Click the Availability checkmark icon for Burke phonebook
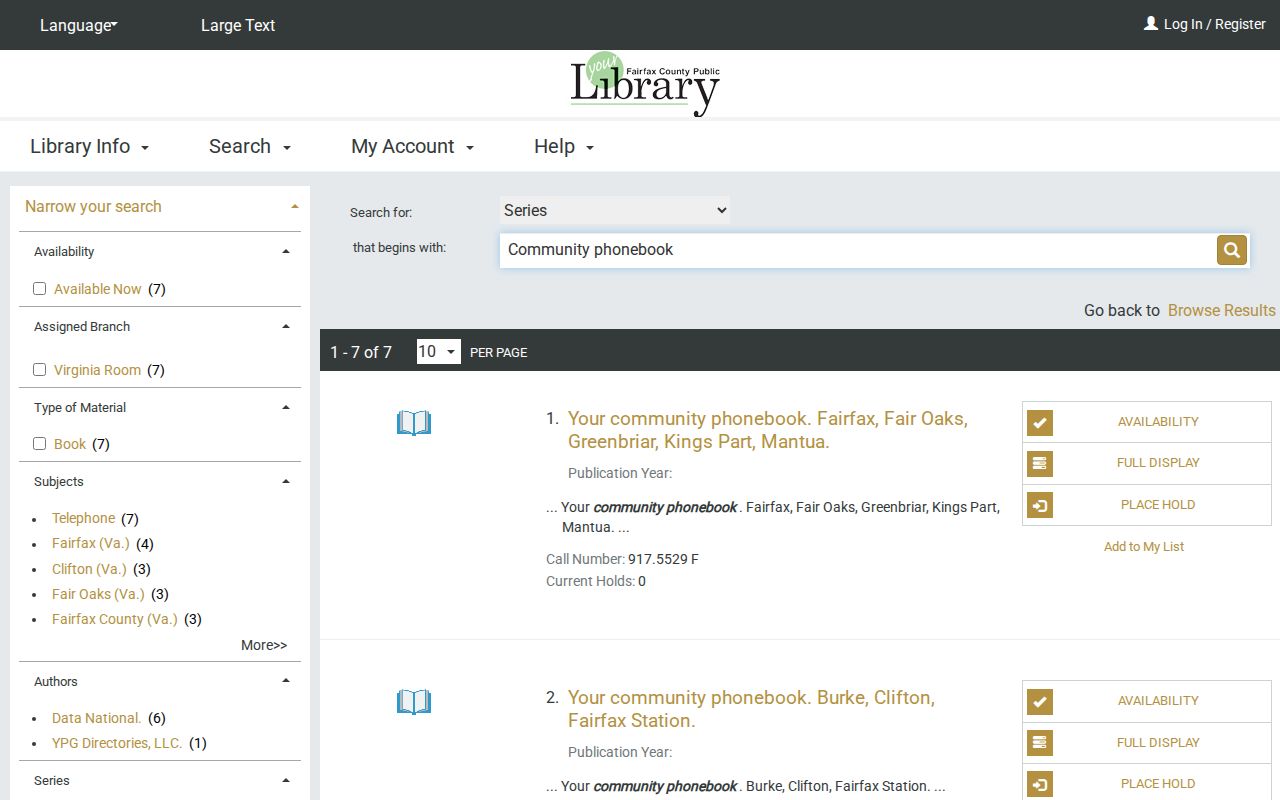The width and height of the screenshot is (1280, 800). click(1040, 701)
